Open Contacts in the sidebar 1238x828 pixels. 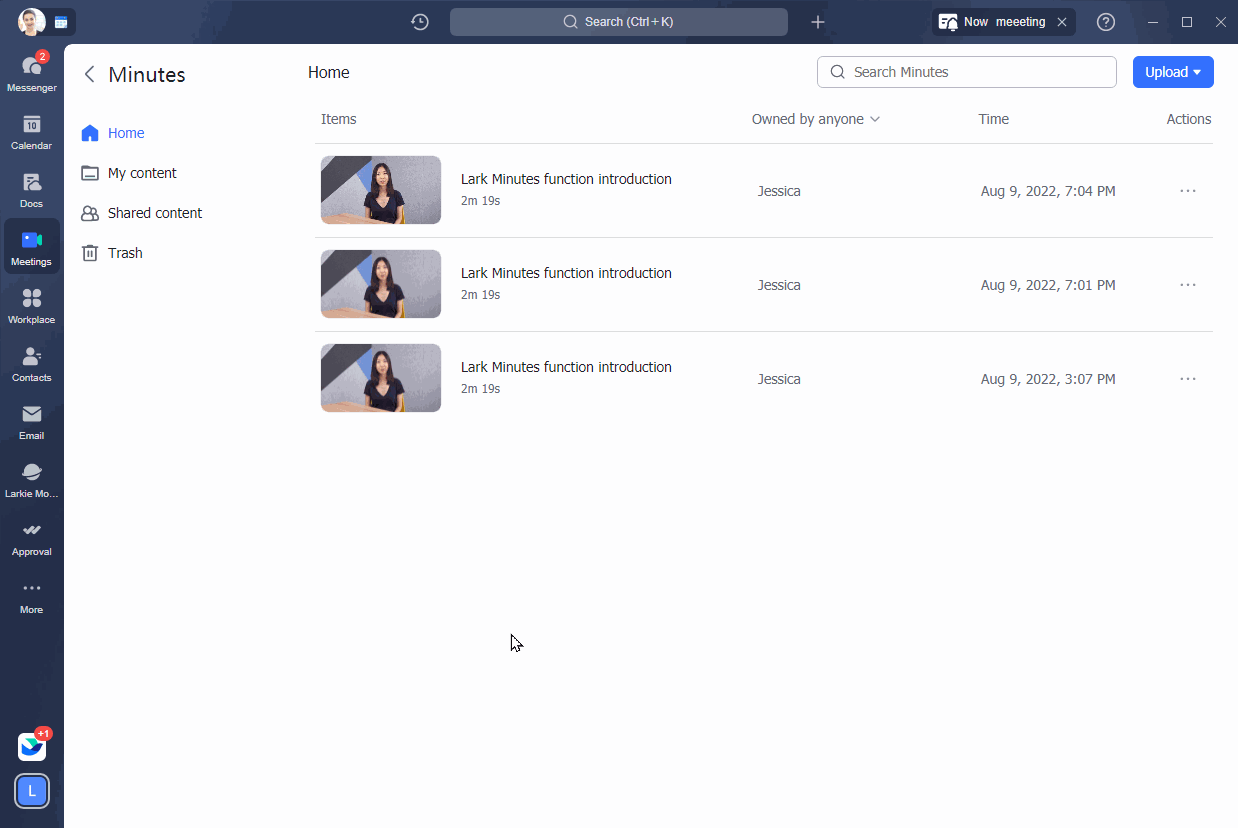point(31,363)
